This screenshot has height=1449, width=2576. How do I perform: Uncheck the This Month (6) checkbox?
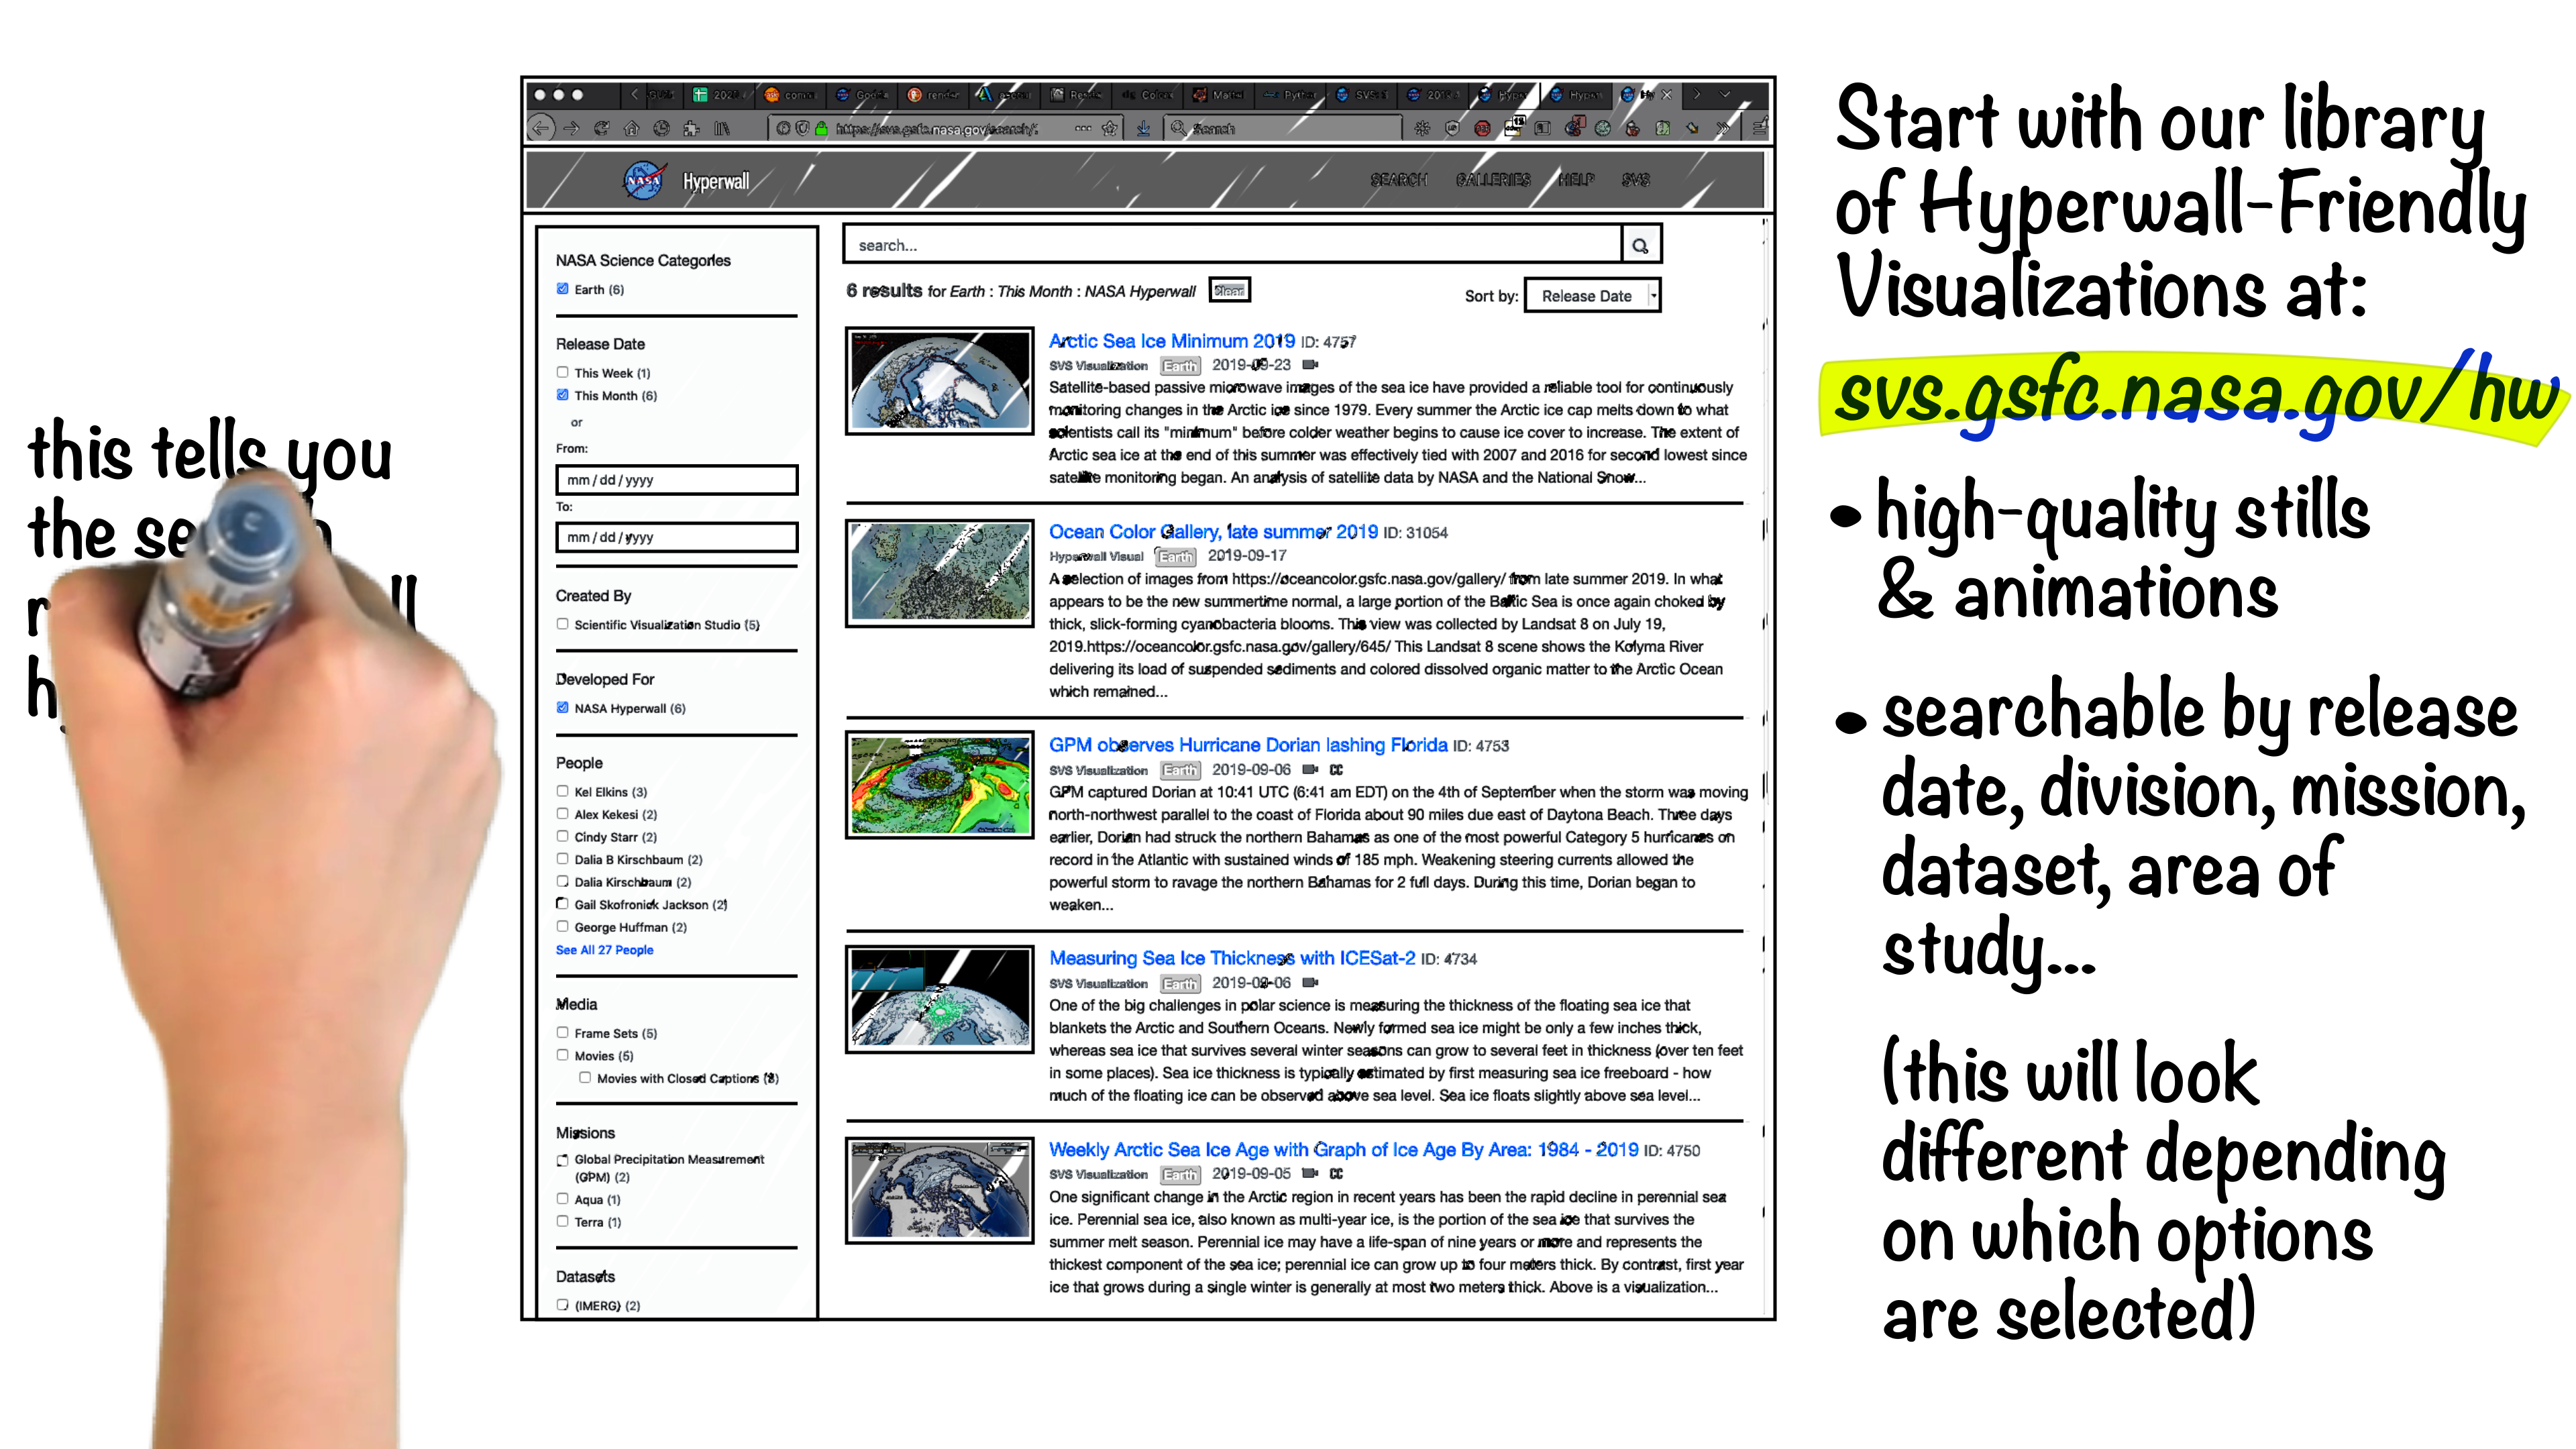coord(562,395)
